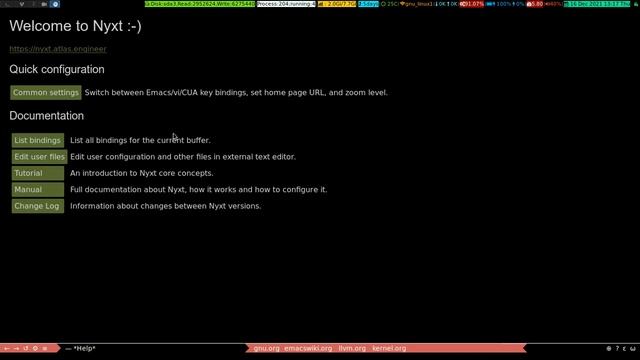Switch to the gnu.org tab
Viewport: 640px width, 360px height.
pyautogui.click(x=267, y=349)
